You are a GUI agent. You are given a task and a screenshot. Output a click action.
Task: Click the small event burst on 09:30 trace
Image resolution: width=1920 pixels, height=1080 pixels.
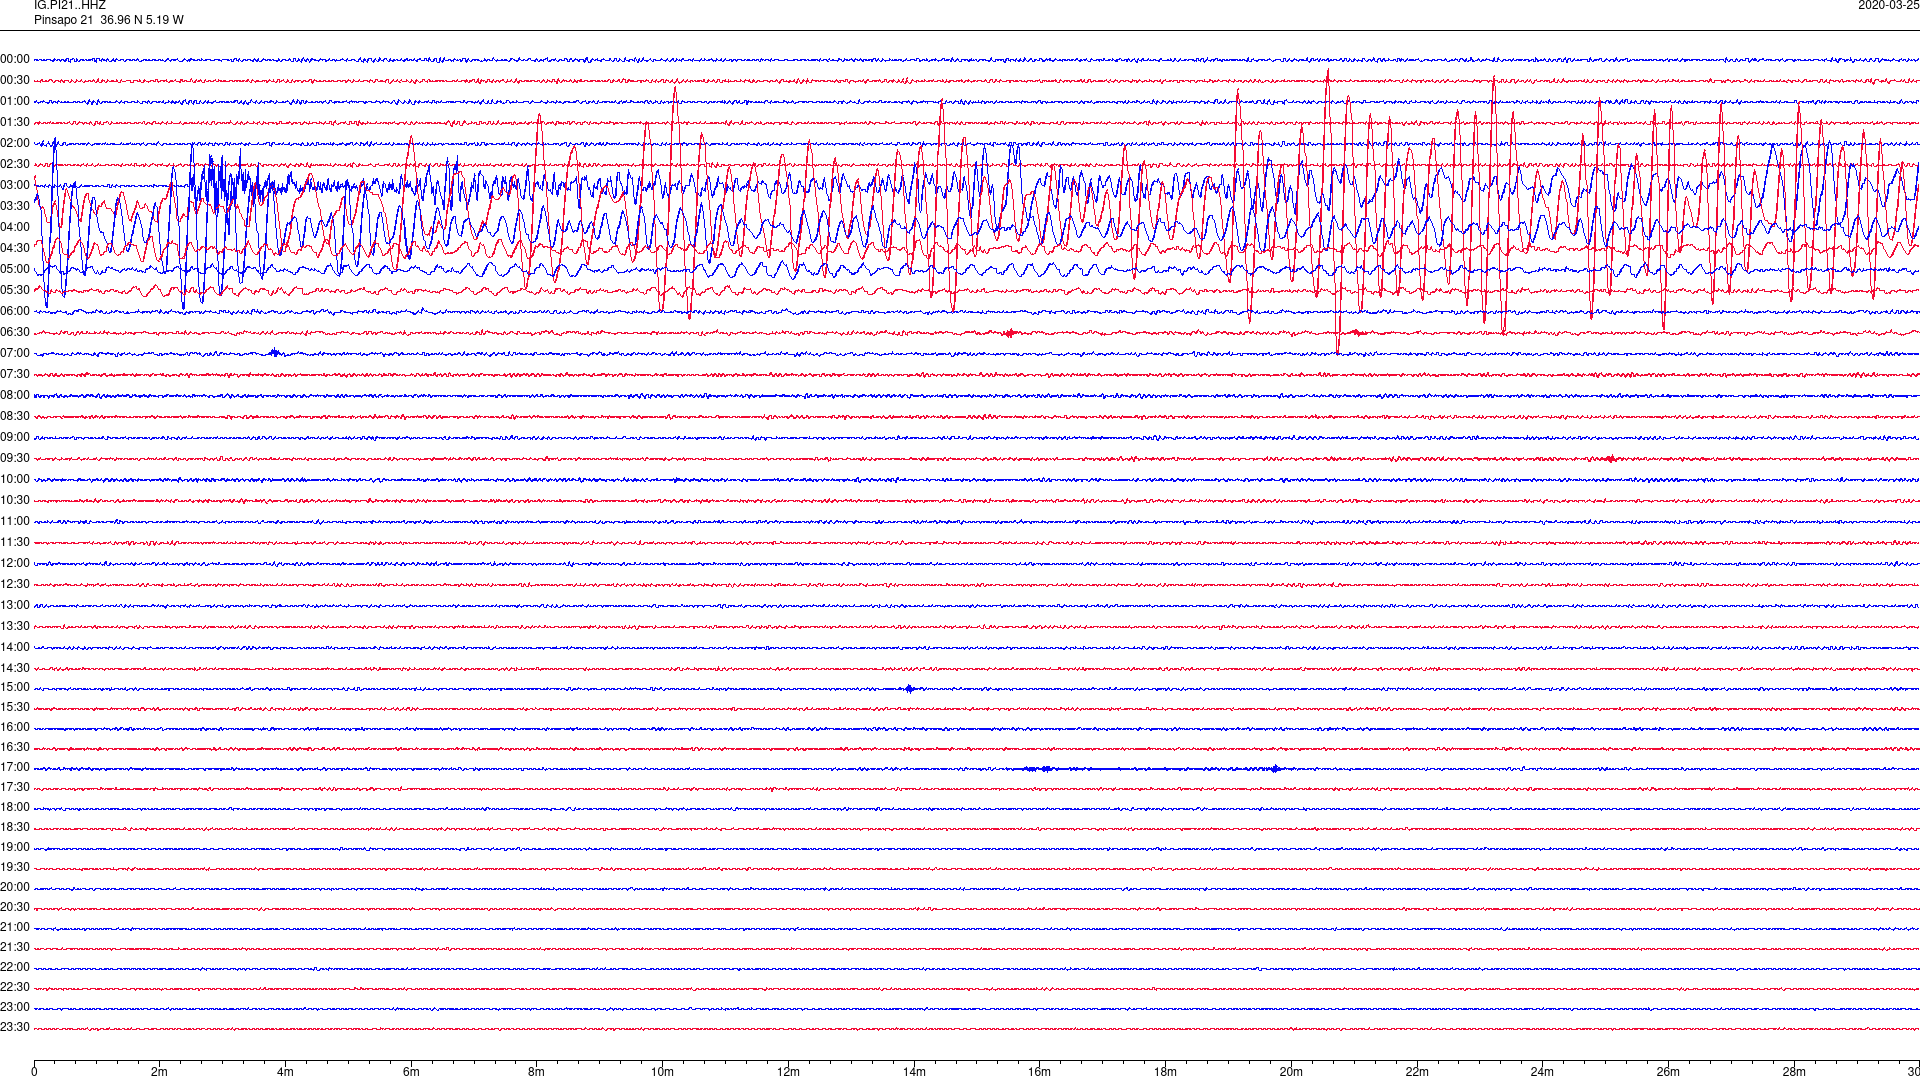[1610, 459]
